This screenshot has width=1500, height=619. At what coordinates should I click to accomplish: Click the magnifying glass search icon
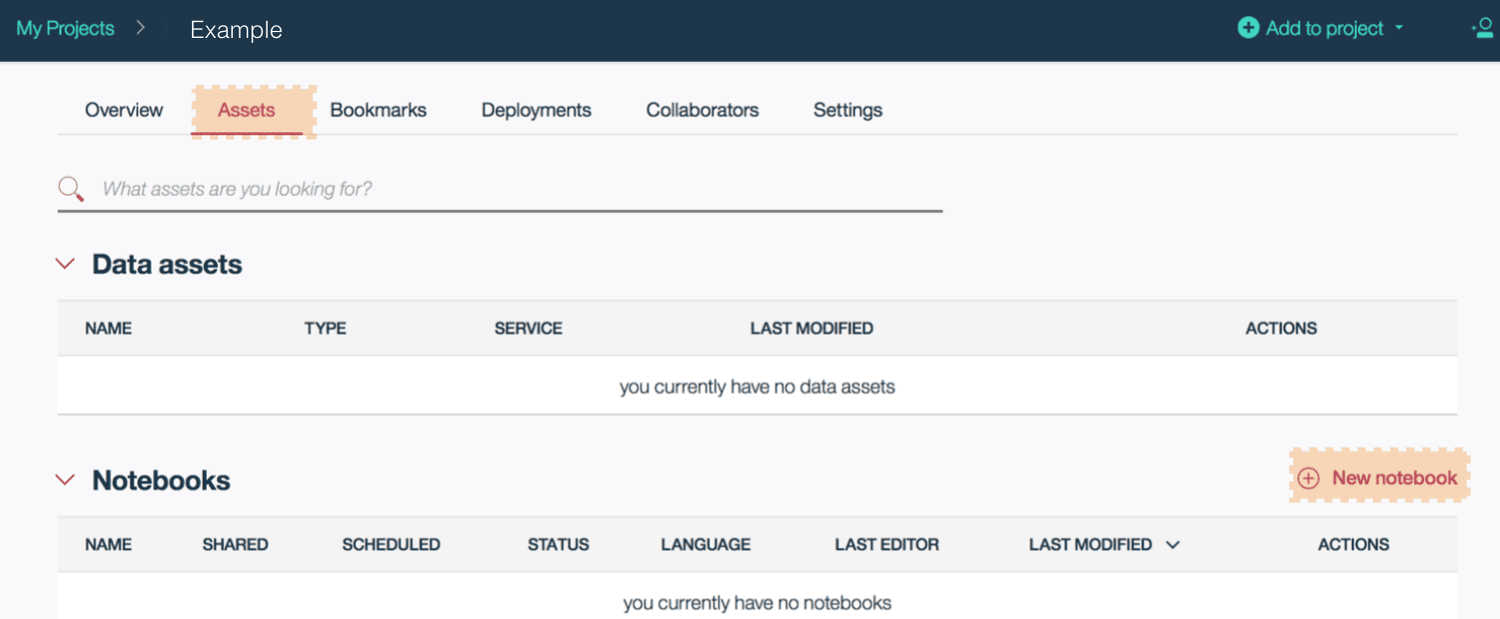70,188
